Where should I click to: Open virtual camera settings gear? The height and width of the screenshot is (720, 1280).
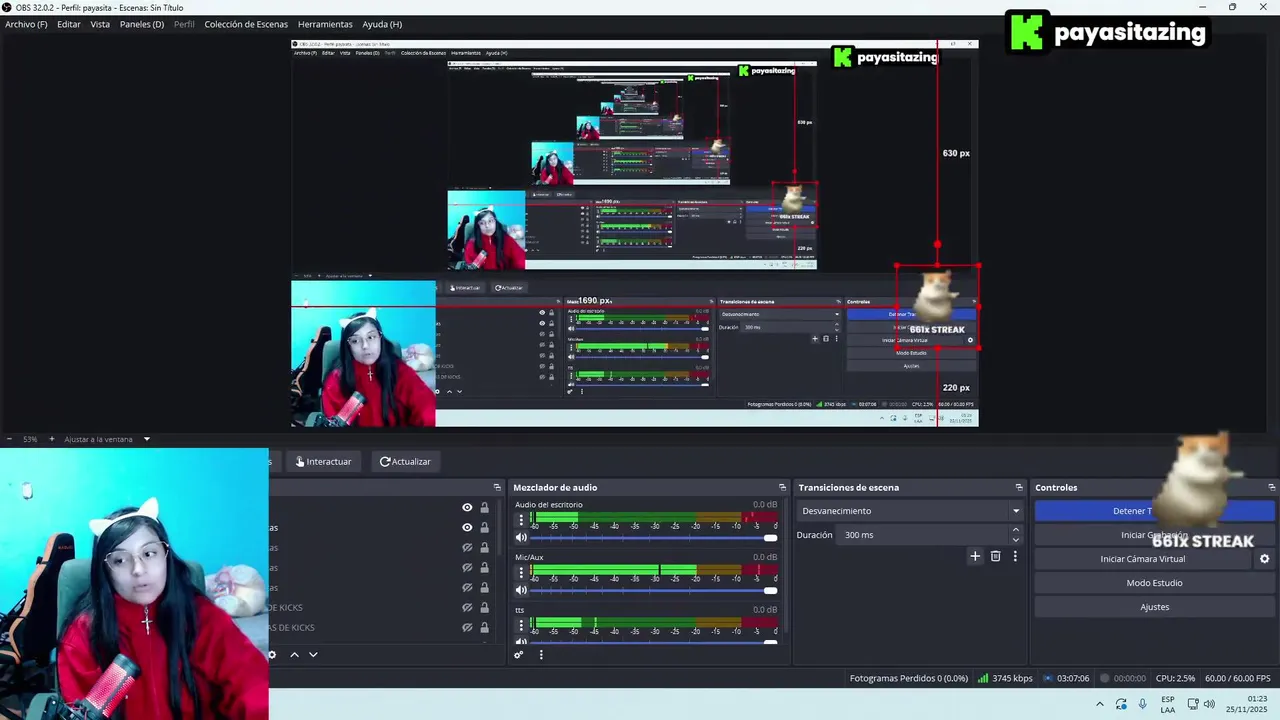pyautogui.click(x=1264, y=559)
